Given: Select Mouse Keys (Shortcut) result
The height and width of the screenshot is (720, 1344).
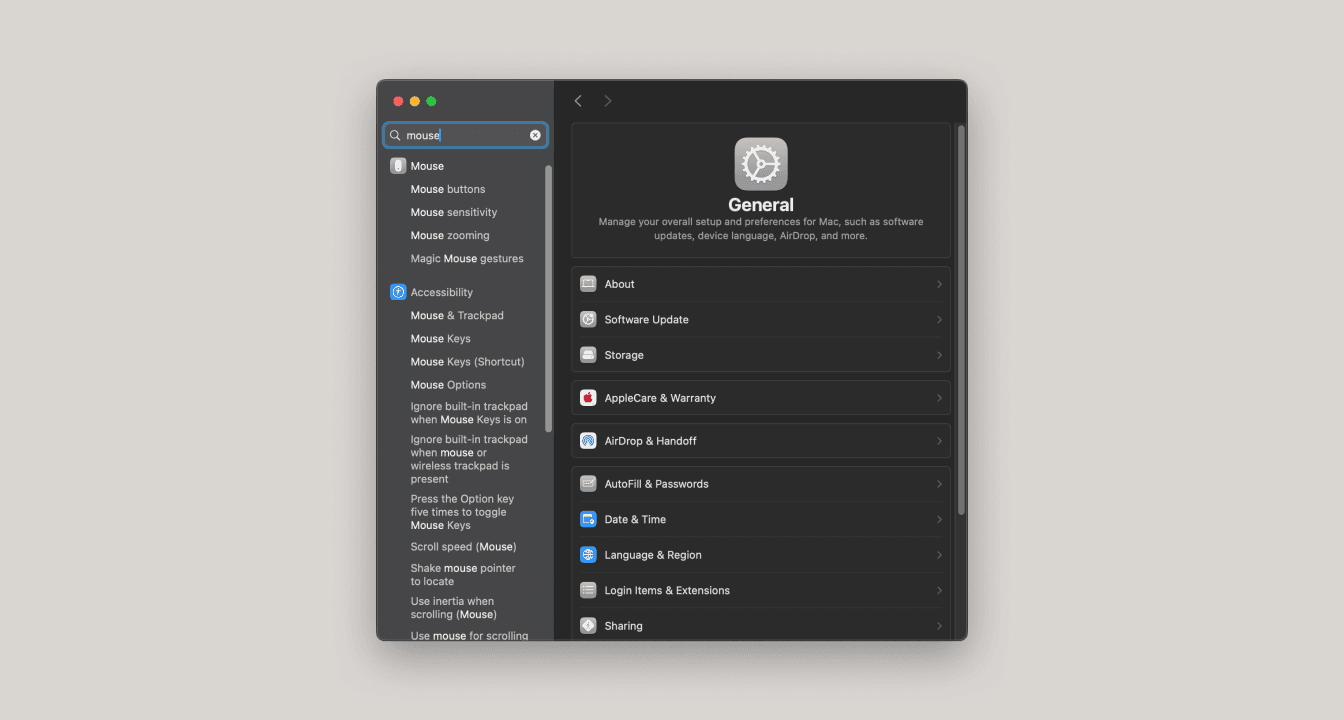Looking at the screenshot, I should pos(467,361).
